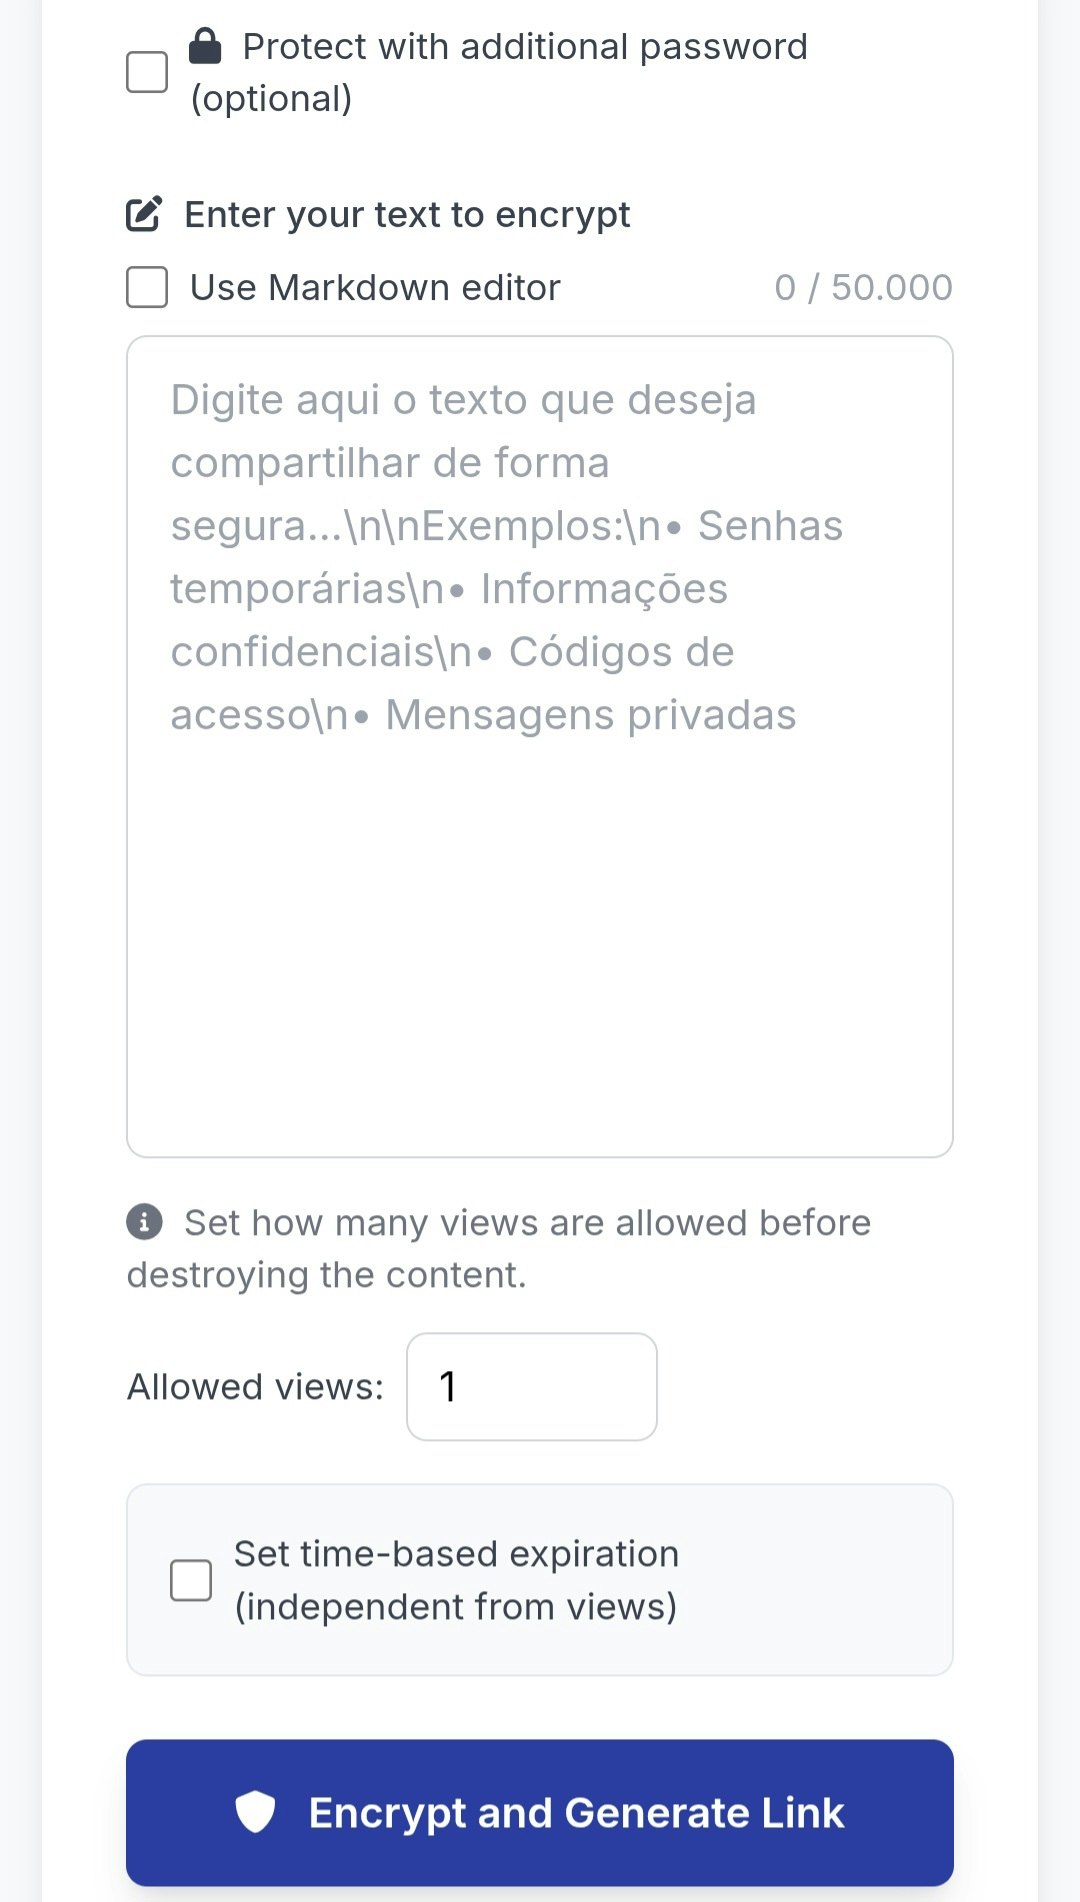The width and height of the screenshot is (1080, 1902).
Task: Click inside the text to encrypt area
Action: (x=540, y=747)
